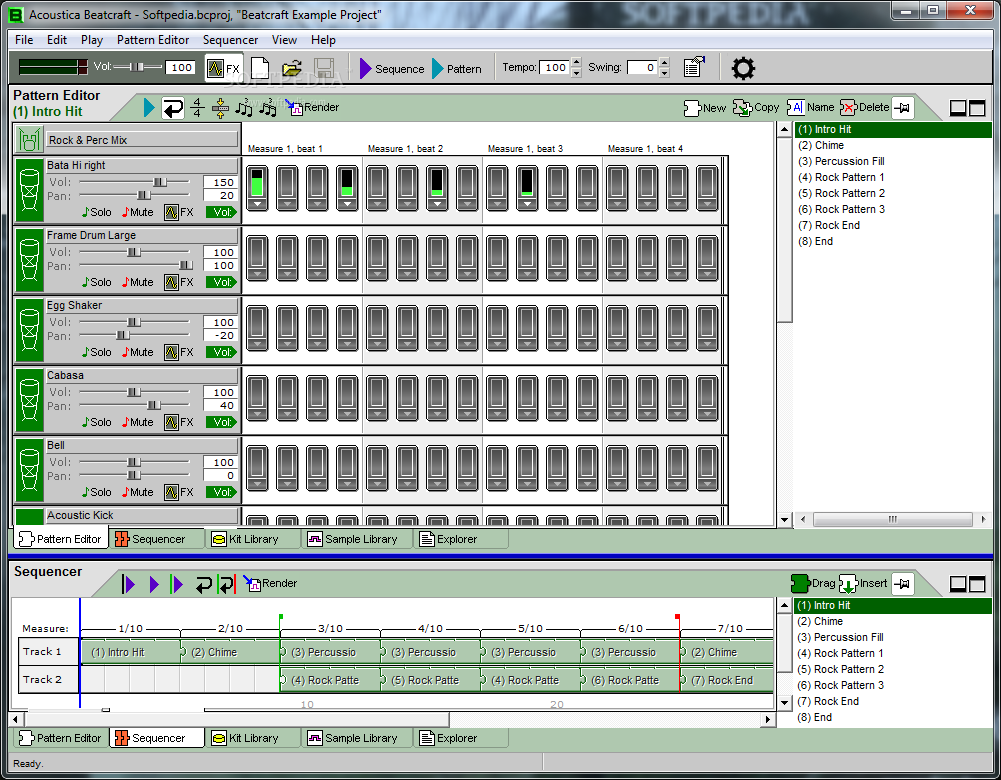Mute the Bata Hi right instrument
Image resolution: width=1001 pixels, height=780 pixels.
(137, 212)
